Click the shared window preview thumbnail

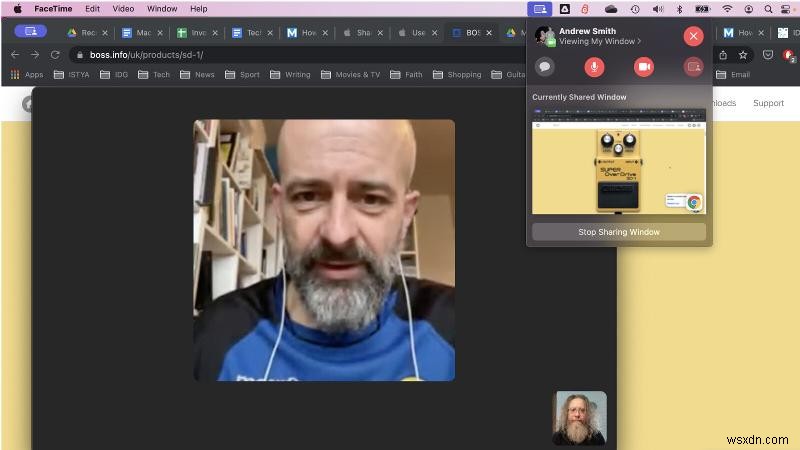pos(618,161)
